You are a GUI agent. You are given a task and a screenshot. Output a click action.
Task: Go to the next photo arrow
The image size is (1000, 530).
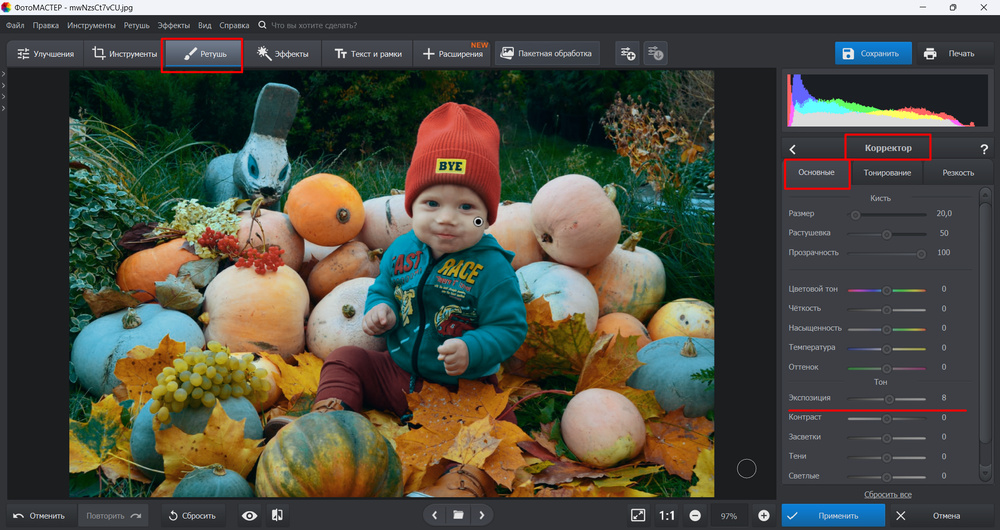483,515
